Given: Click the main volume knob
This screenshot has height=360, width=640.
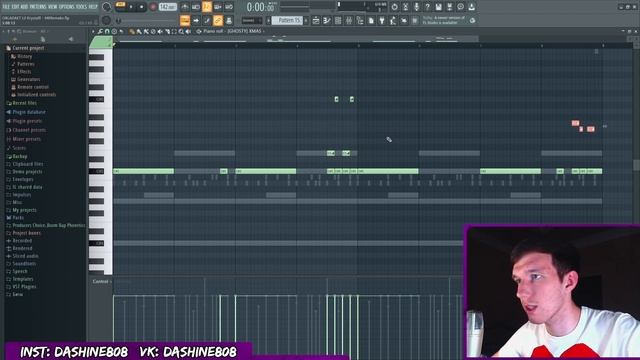Looking at the screenshot, I should [107, 7].
